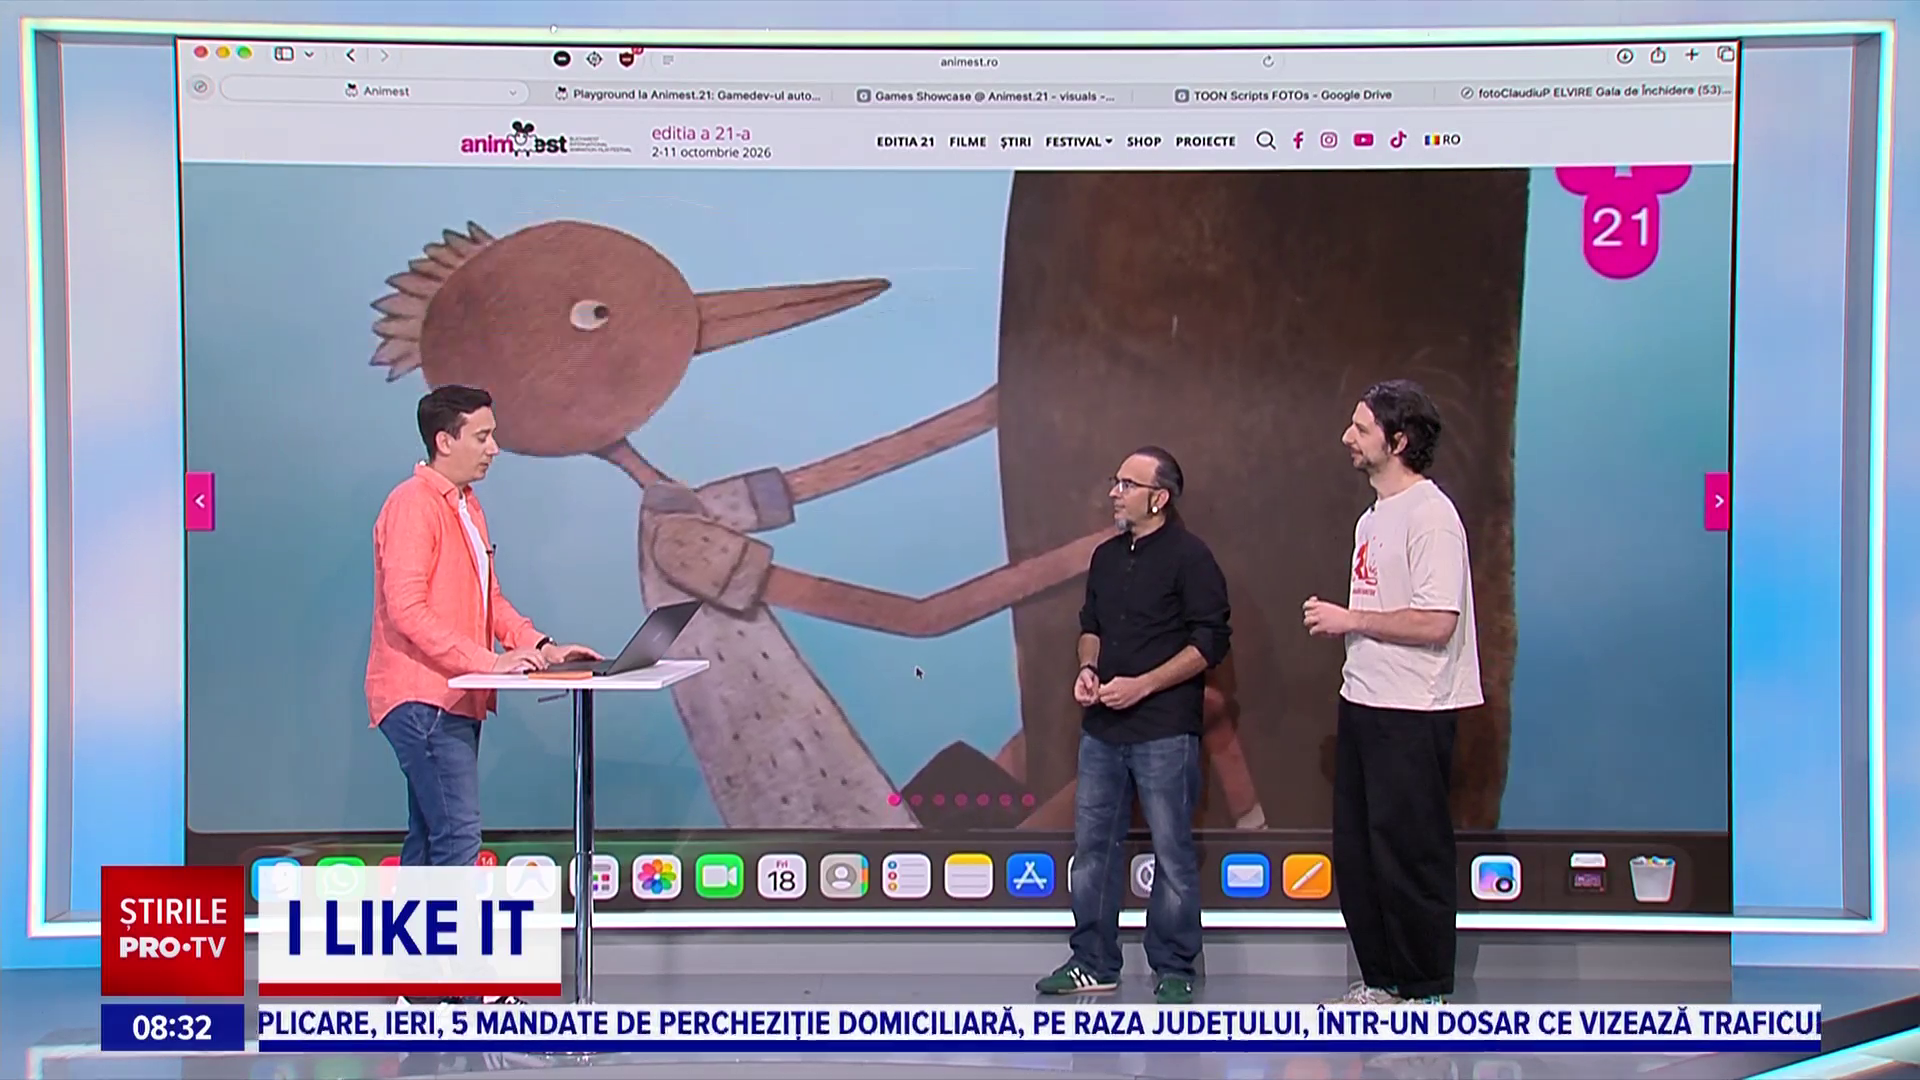
Task: Reload the animest.ro page
Action: [1268, 61]
